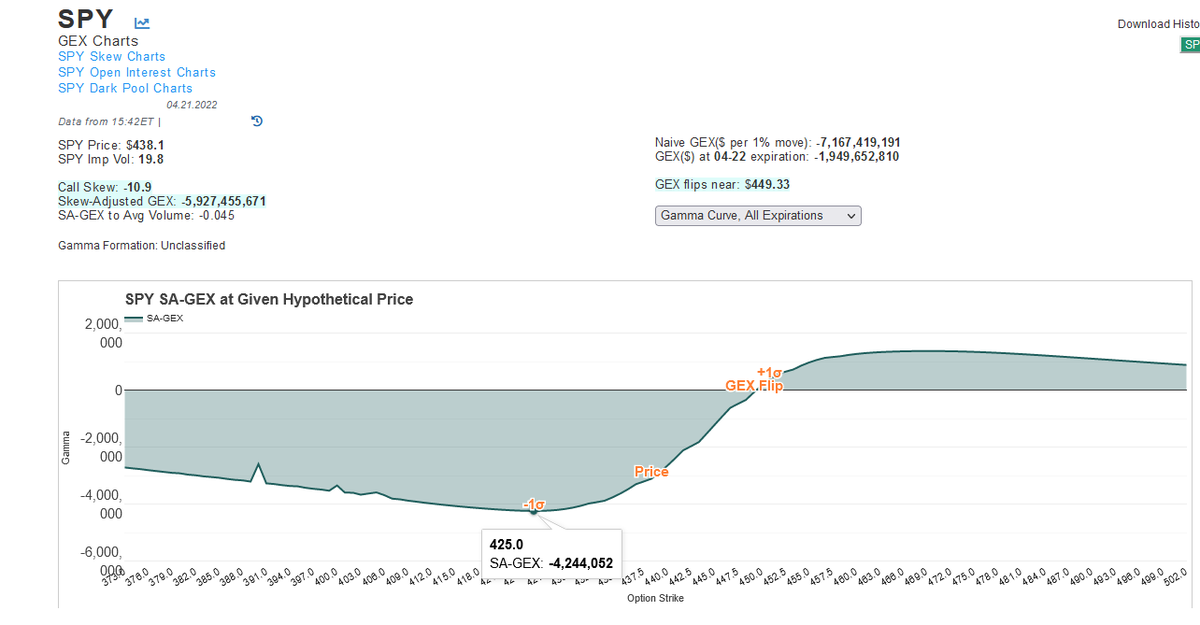Click the SPY Imp Vol 19.8 text
1200x625 pixels.
[x=111, y=159]
